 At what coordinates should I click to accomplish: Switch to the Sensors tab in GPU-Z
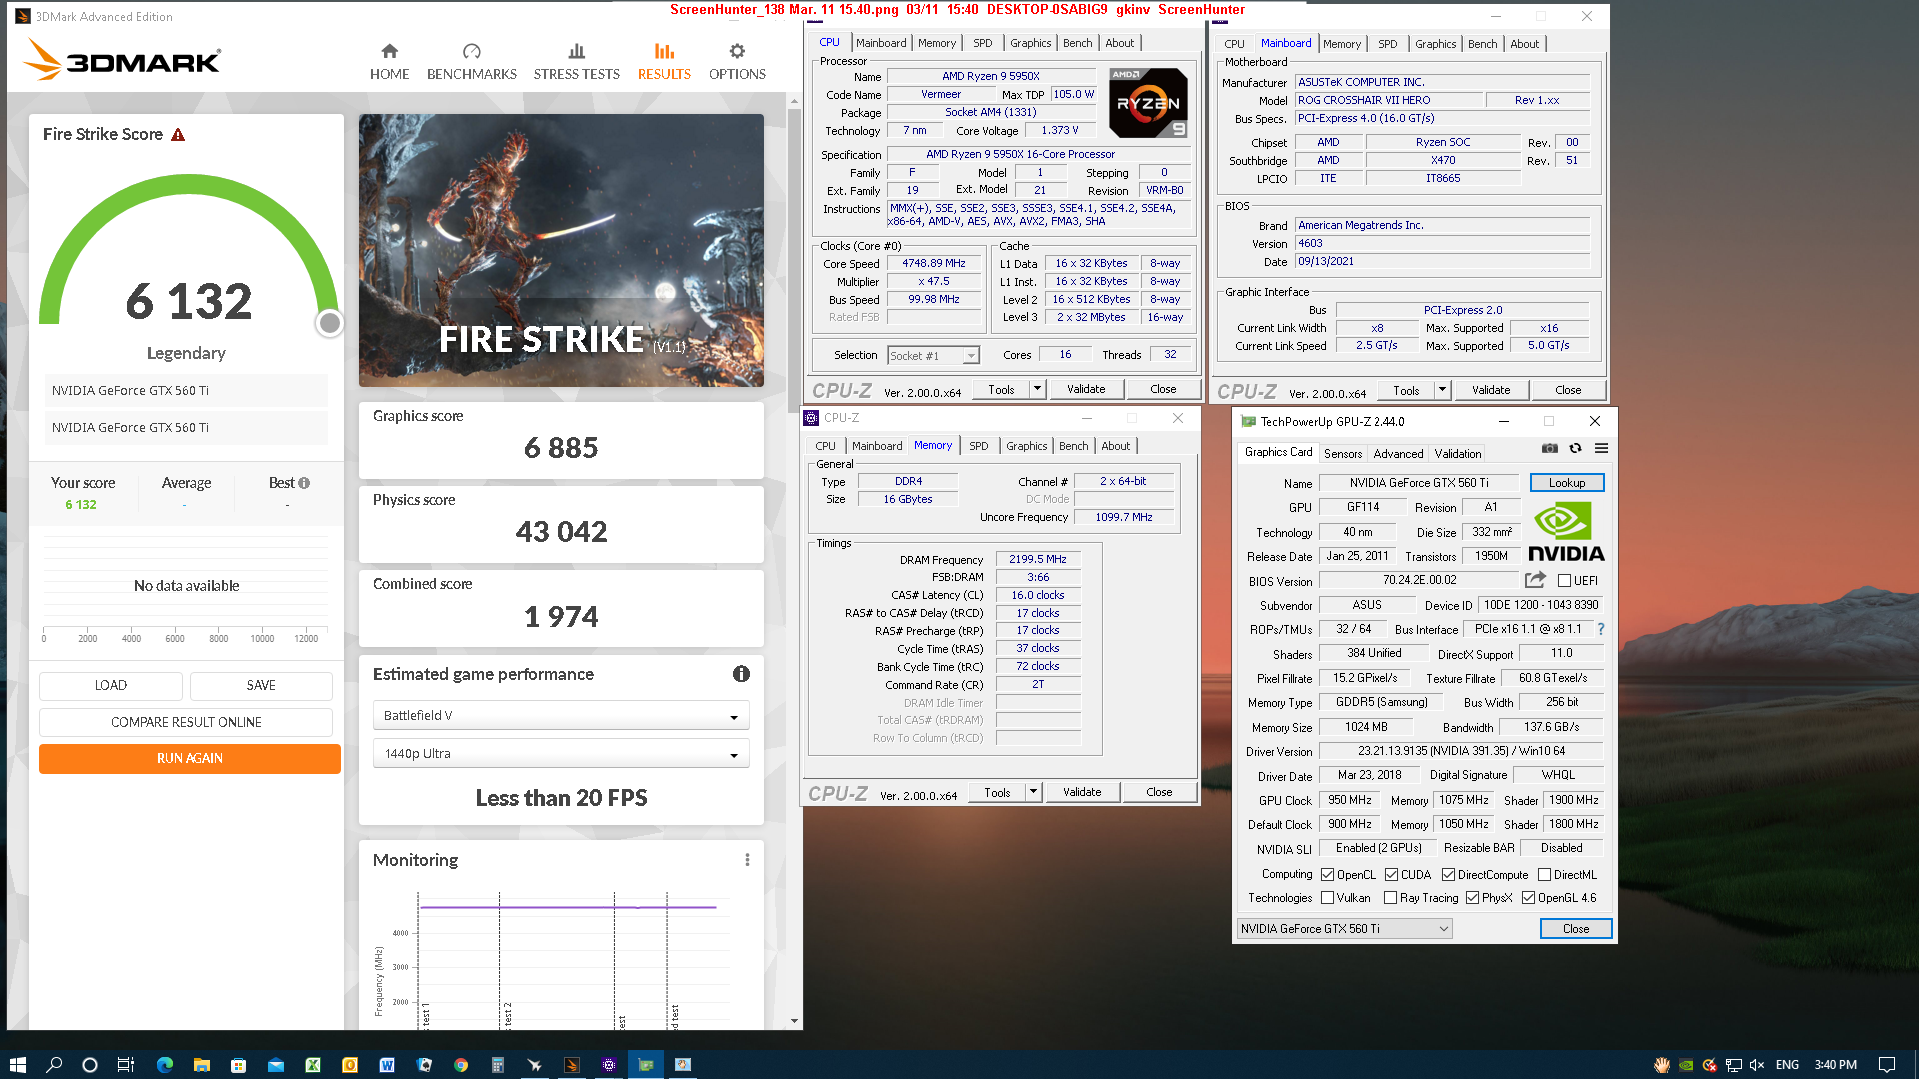pyautogui.click(x=1342, y=454)
